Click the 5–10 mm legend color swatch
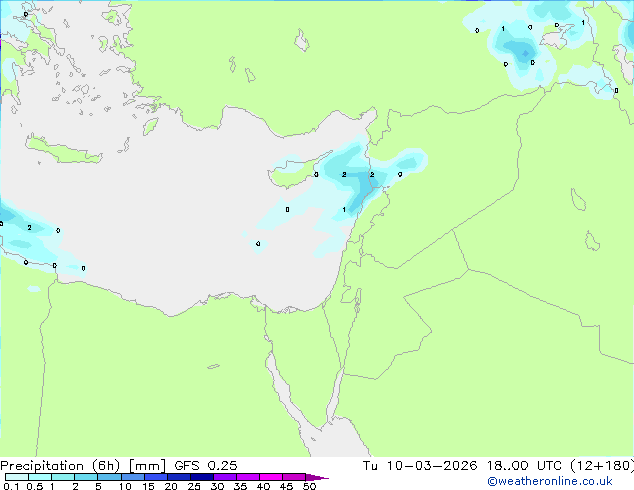This screenshot has width=634, height=490. click(109, 477)
